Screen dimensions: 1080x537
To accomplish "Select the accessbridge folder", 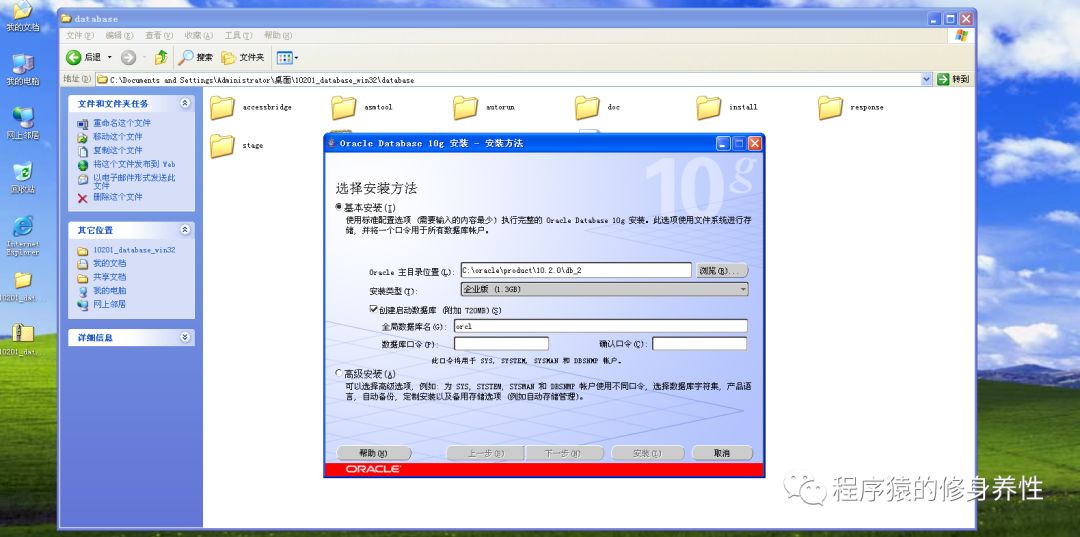I will click(251, 107).
